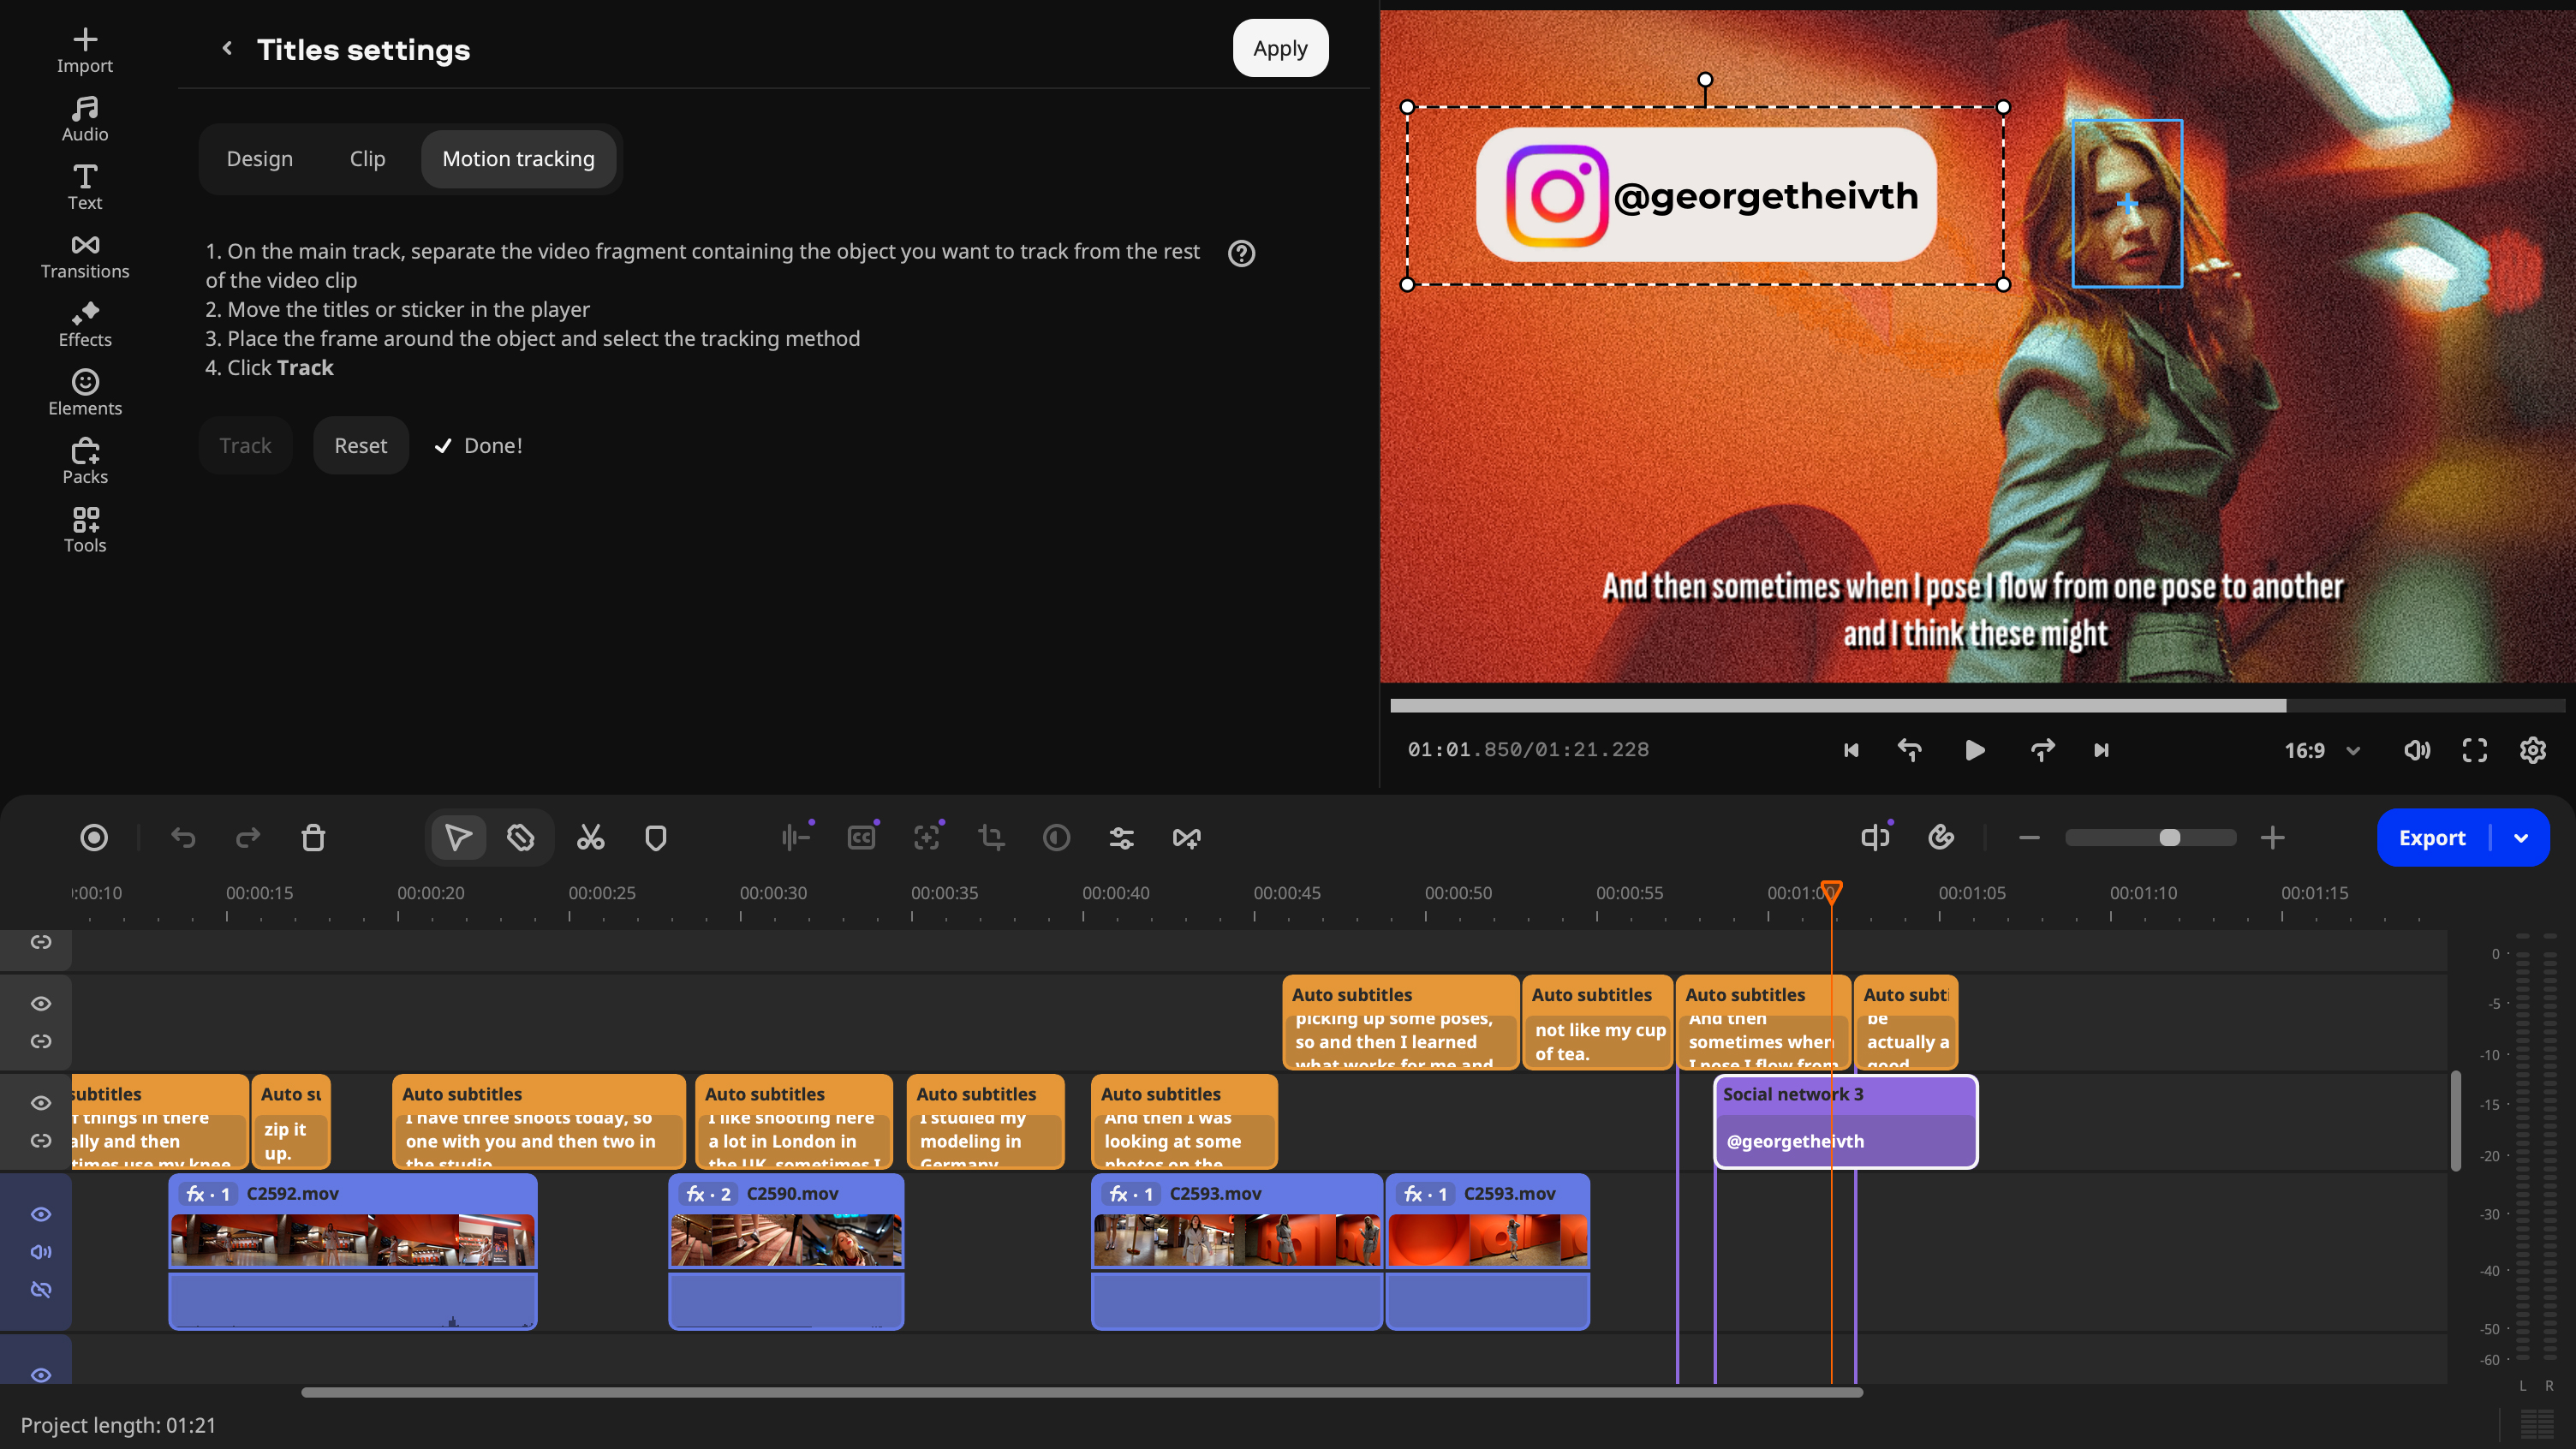Click the timeline zoom slider handle

tap(2169, 837)
